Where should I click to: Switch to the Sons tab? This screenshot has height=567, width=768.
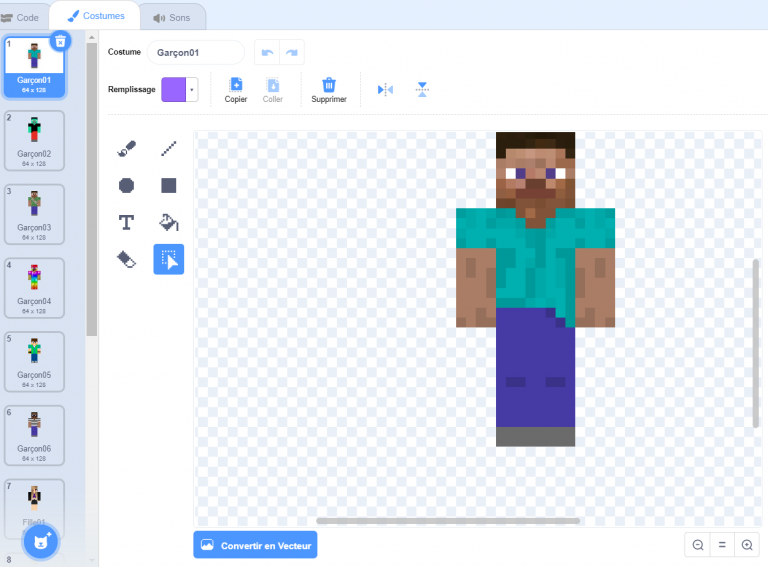click(x=172, y=18)
